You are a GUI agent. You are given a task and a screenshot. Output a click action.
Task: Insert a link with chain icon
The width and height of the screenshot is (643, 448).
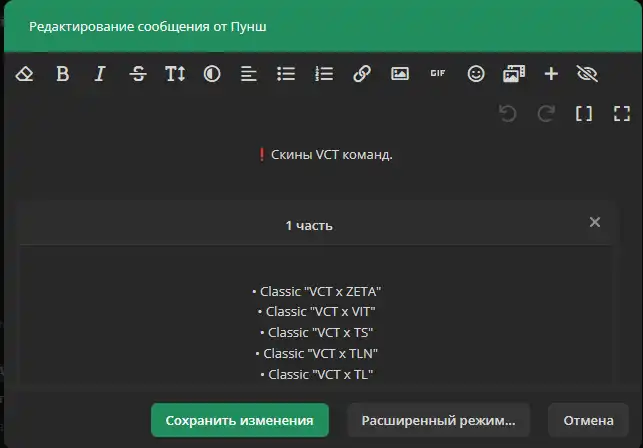(362, 74)
